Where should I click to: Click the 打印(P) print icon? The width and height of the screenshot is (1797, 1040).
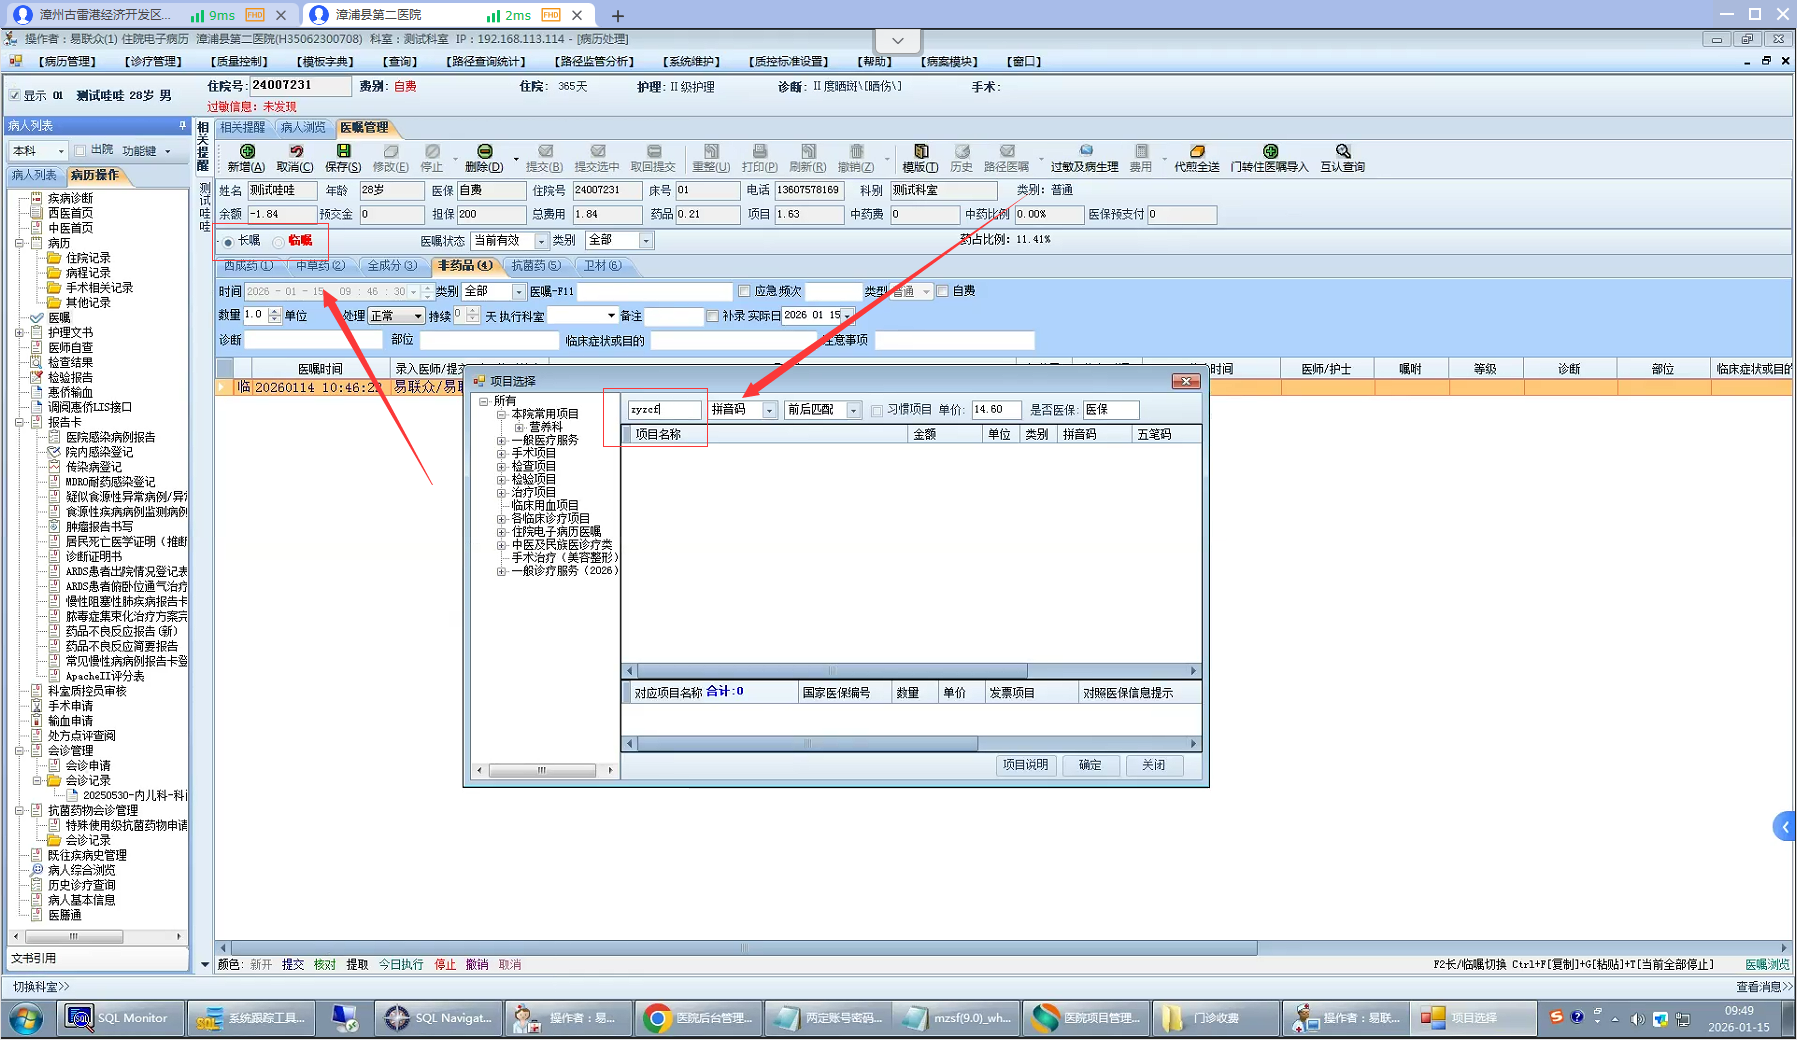(760, 158)
